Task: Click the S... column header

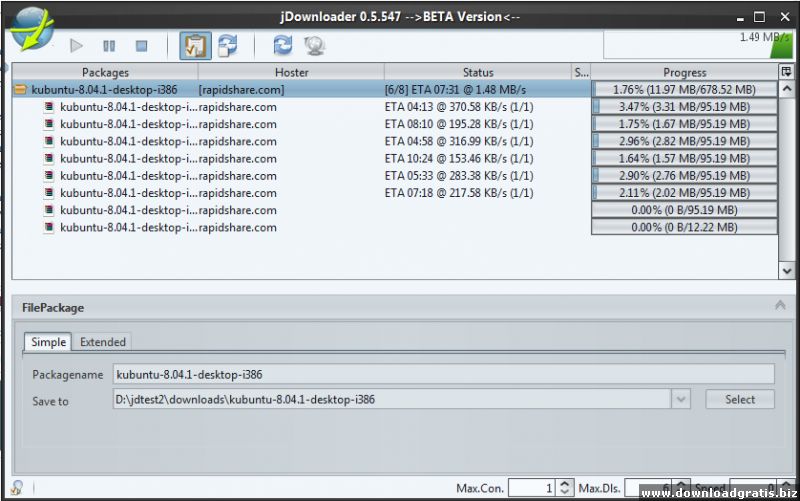Action: [x=581, y=72]
